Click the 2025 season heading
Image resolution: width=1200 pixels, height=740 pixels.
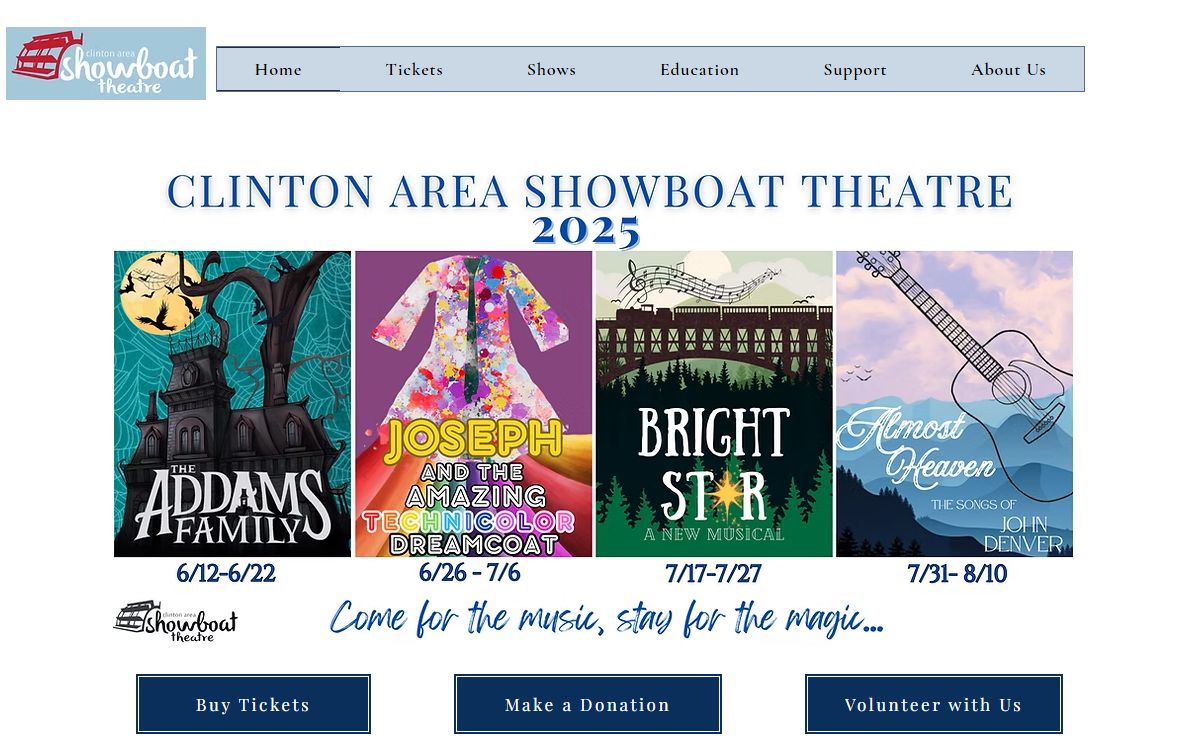[586, 231]
